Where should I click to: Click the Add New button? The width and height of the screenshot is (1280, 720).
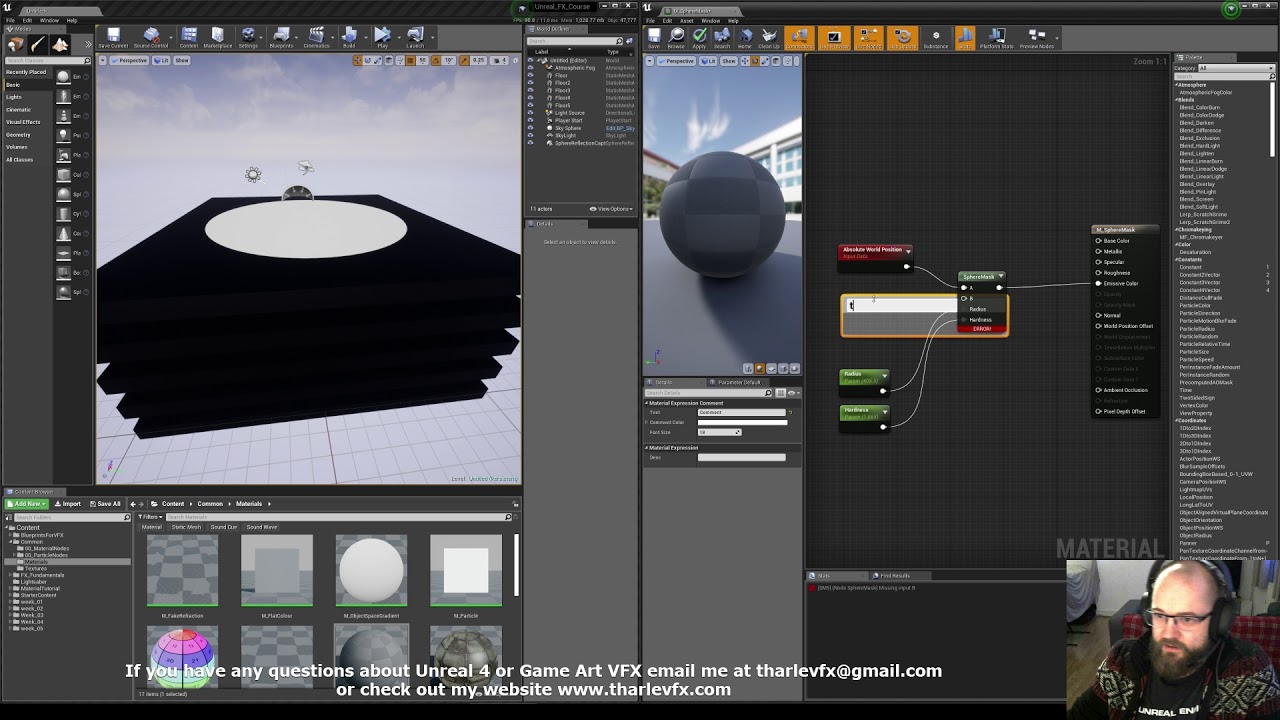point(27,504)
